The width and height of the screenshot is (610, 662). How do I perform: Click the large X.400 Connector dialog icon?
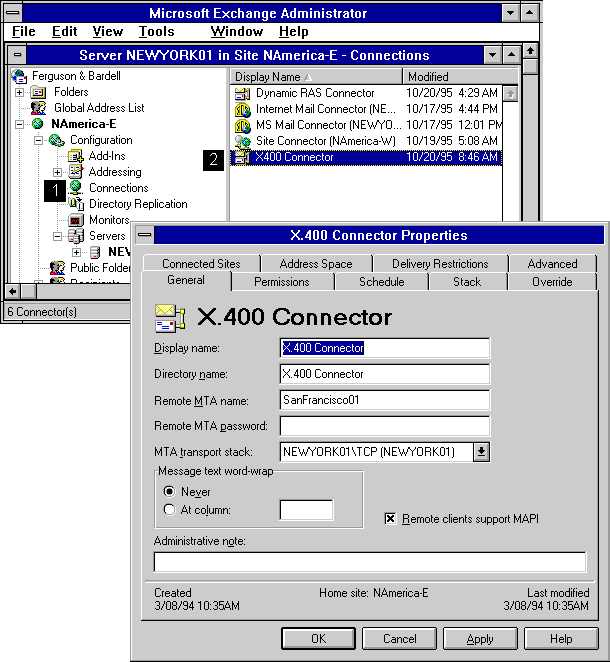[170, 317]
